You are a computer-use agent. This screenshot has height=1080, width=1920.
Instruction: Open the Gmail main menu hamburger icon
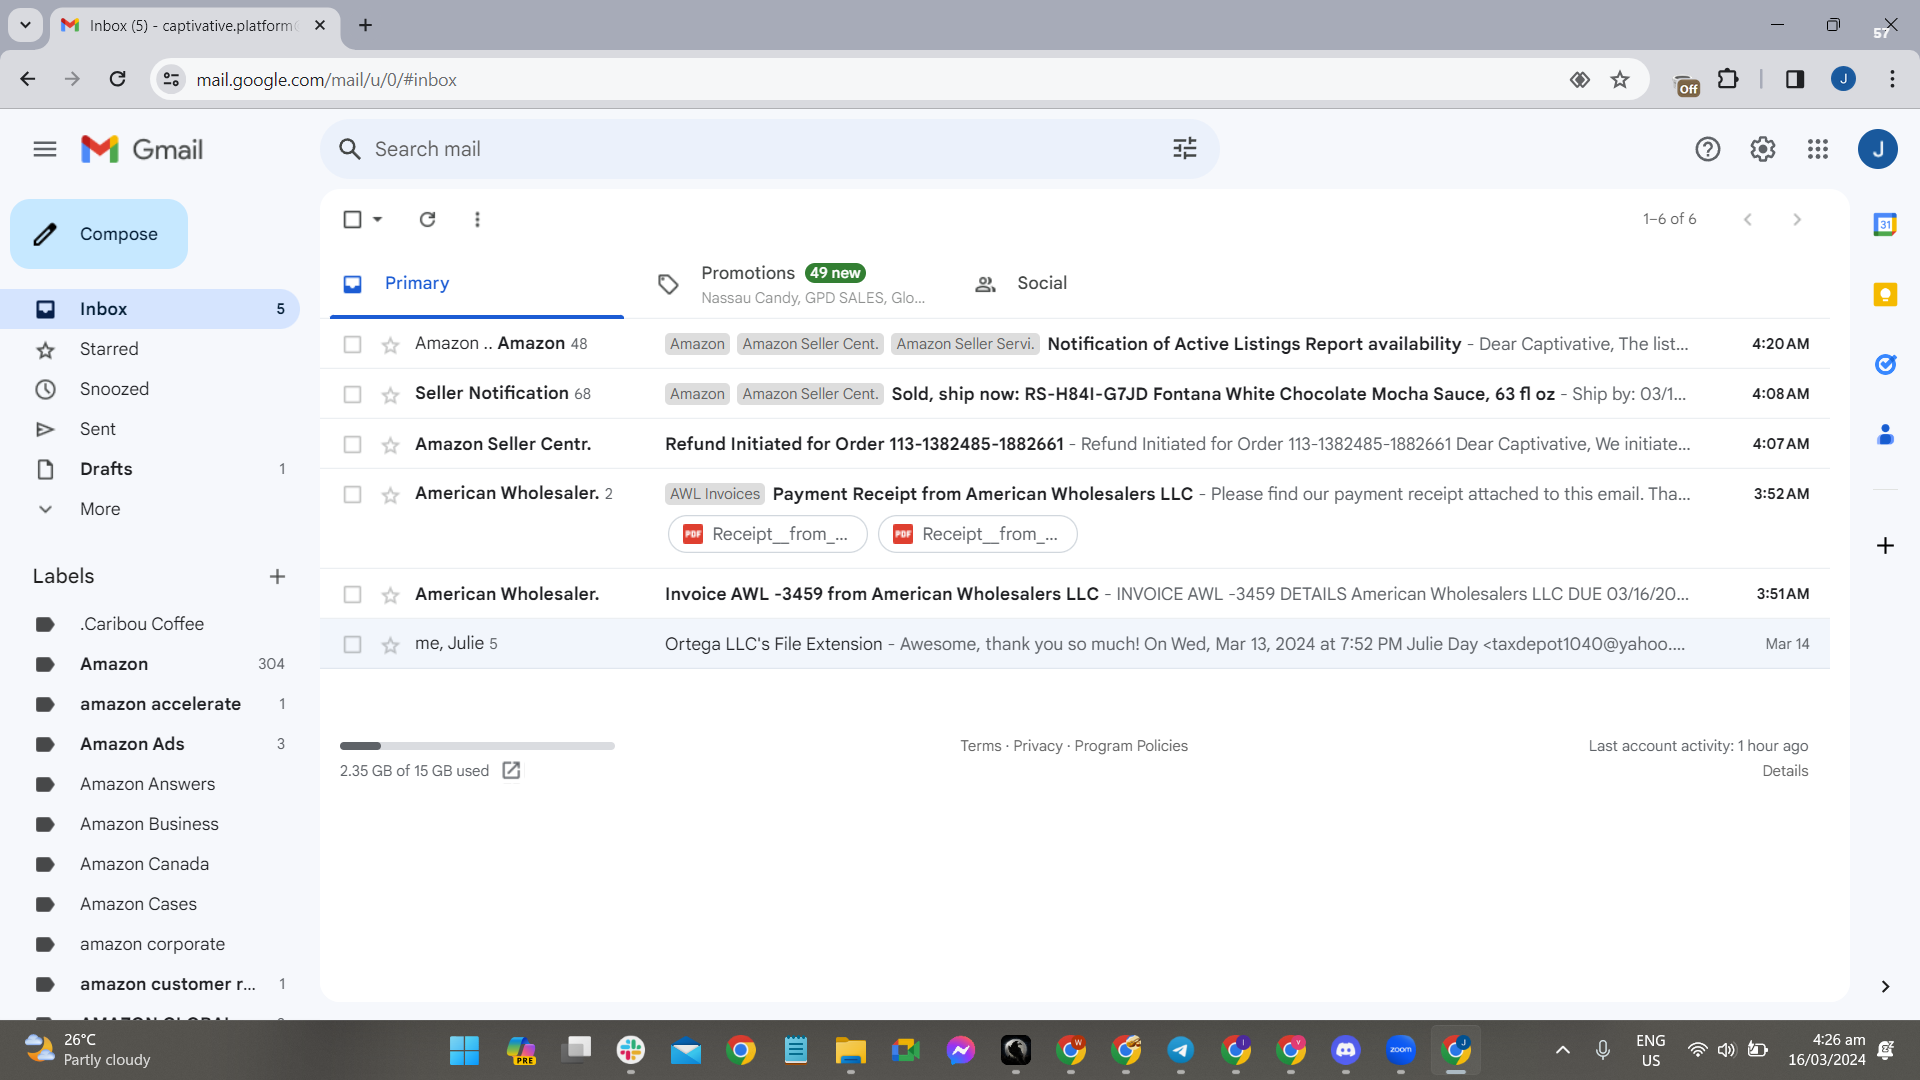tap(45, 149)
